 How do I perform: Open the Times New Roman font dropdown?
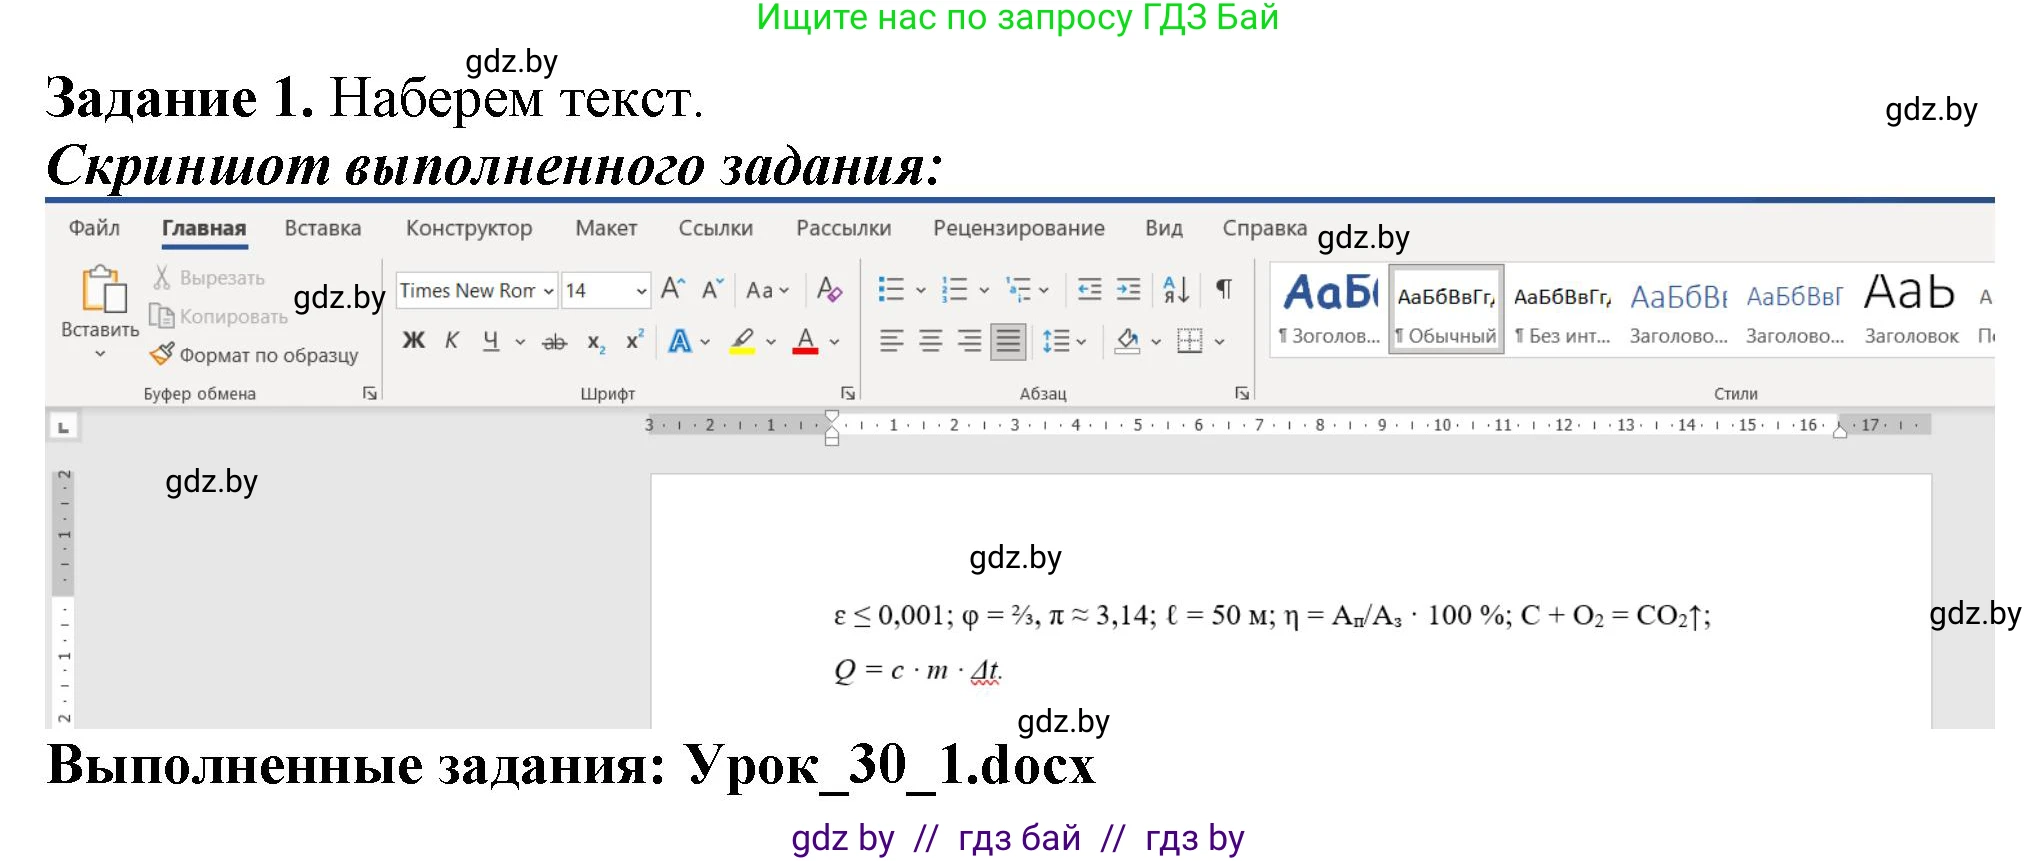click(548, 291)
